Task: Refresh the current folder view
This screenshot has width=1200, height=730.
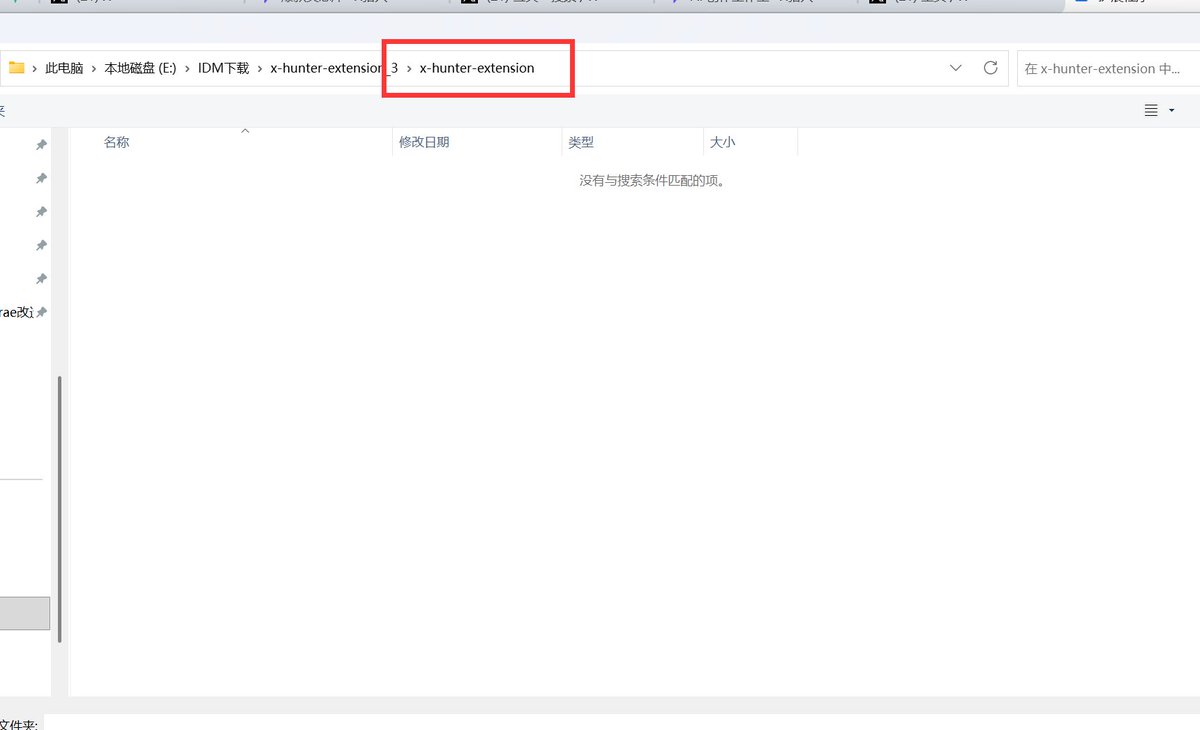Action: click(x=991, y=68)
